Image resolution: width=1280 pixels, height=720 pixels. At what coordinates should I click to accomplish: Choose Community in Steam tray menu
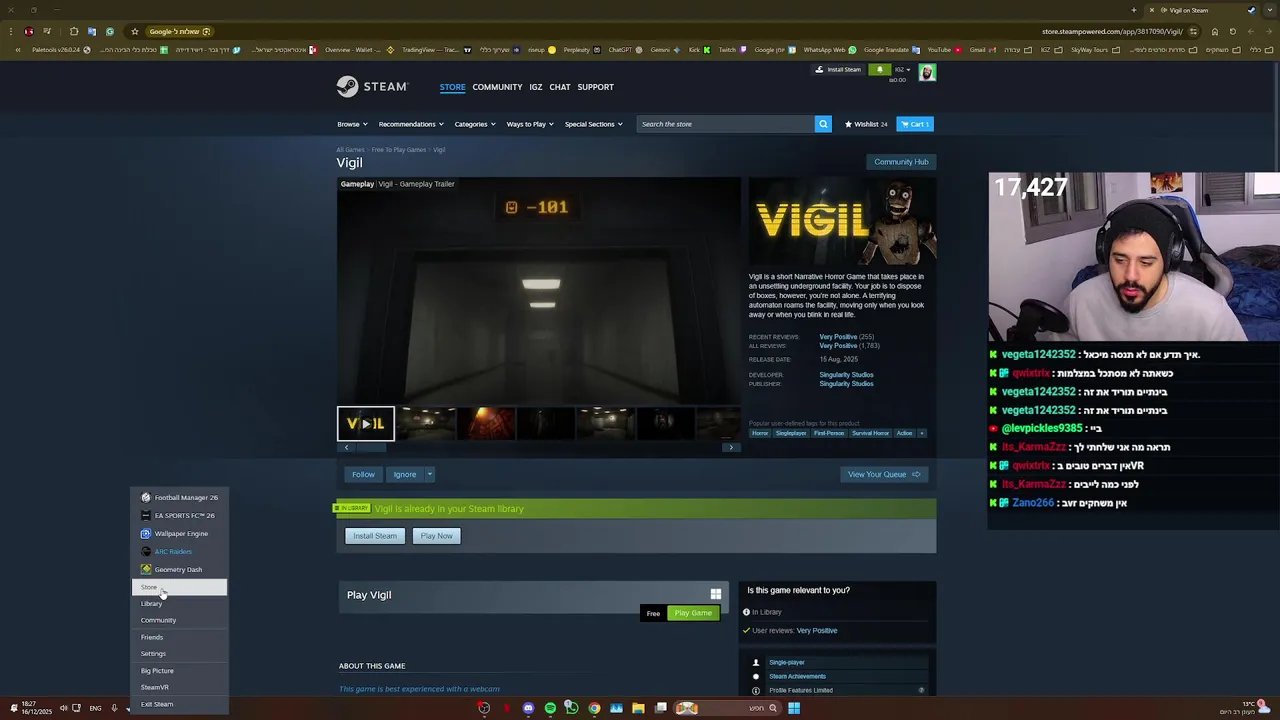click(180, 620)
